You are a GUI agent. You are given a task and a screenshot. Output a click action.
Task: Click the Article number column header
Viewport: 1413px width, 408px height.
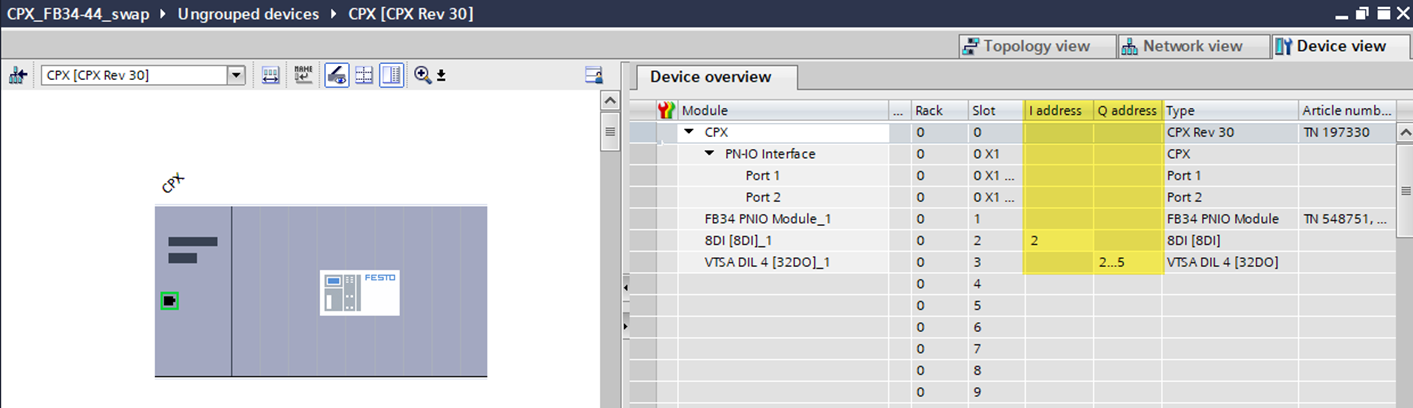(1346, 111)
